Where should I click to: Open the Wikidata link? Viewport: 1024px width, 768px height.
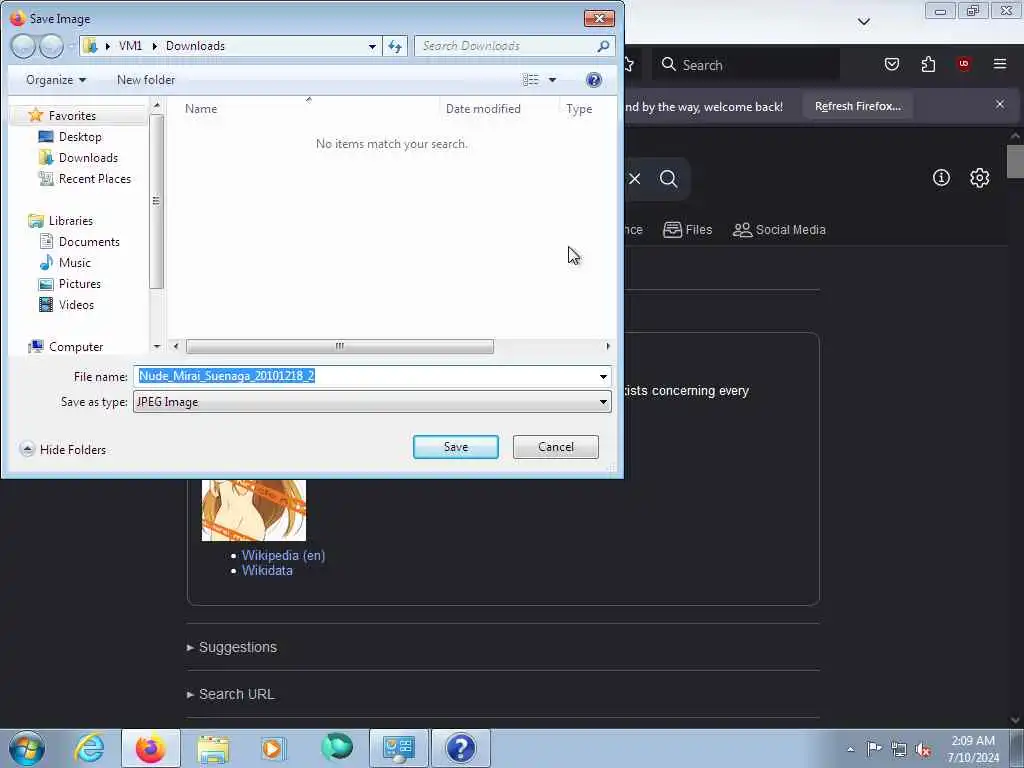click(x=267, y=570)
